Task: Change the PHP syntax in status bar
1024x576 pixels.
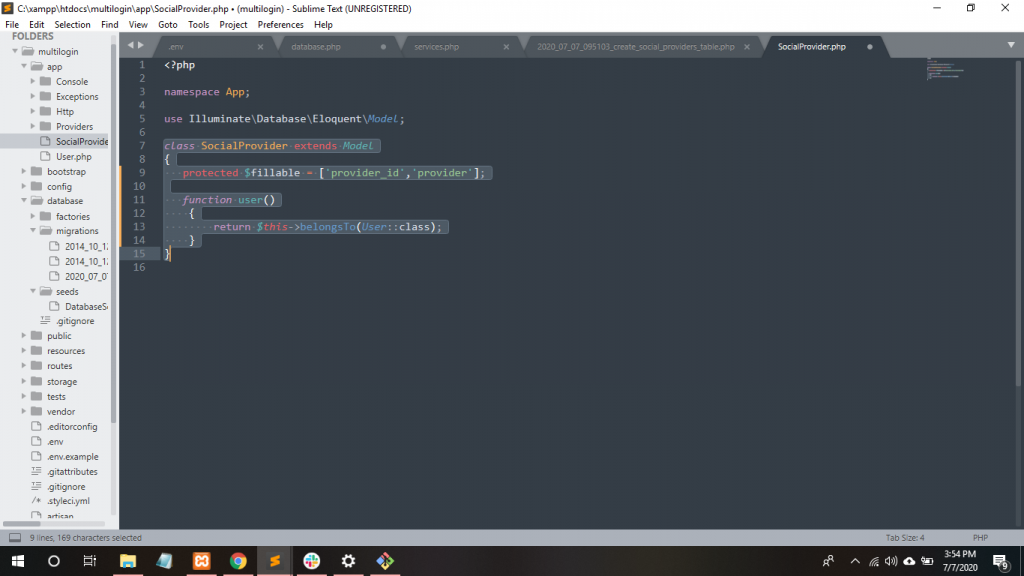Action: tap(980, 537)
